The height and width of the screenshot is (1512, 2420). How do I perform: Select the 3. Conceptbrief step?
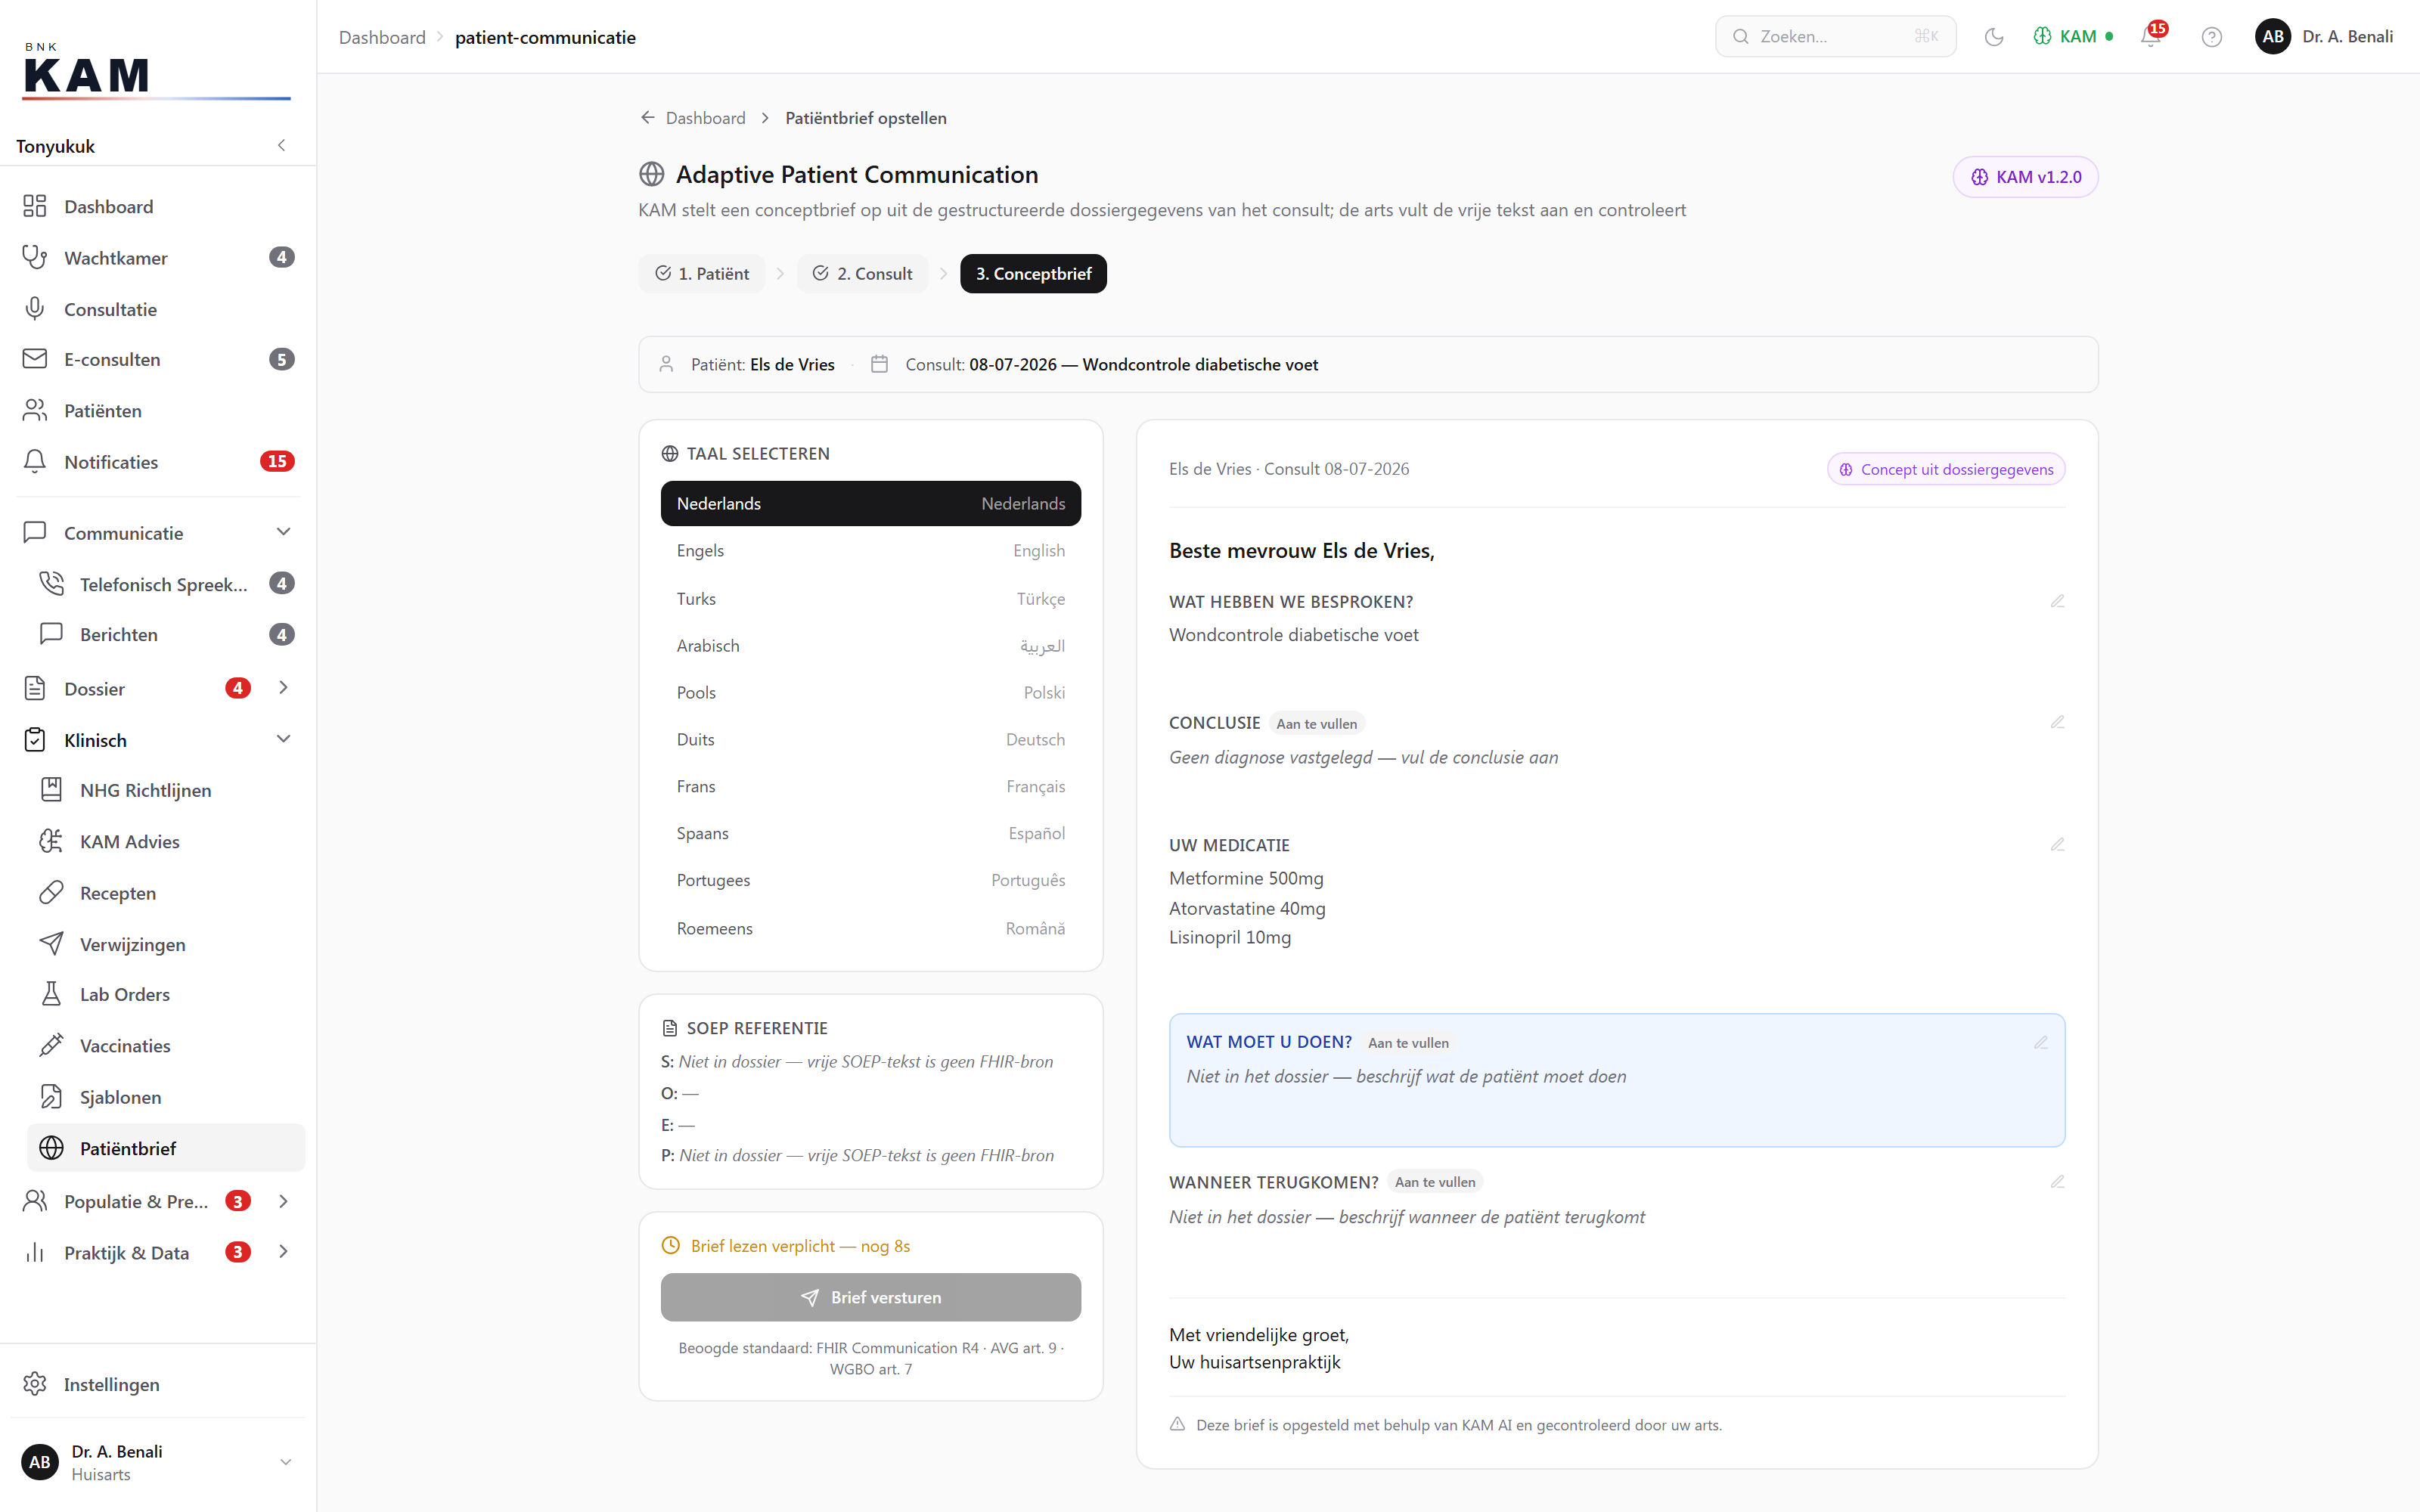(x=1033, y=274)
